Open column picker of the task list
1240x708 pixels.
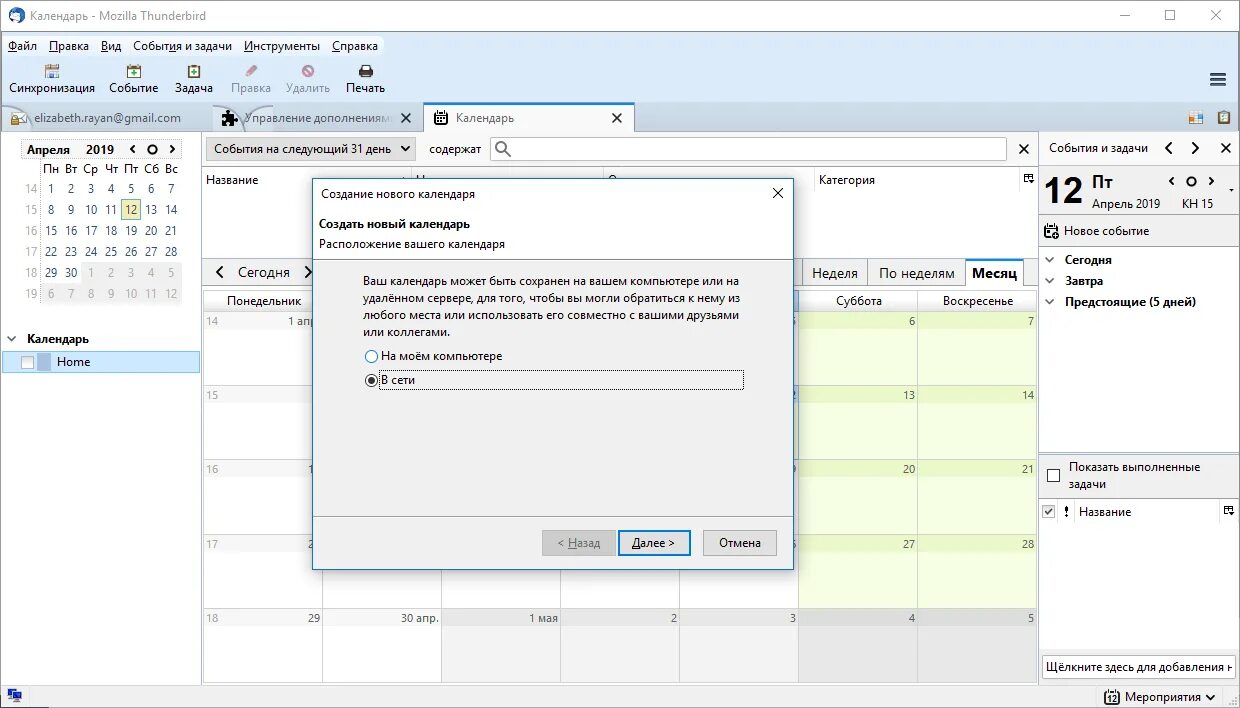pyautogui.click(x=1228, y=511)
